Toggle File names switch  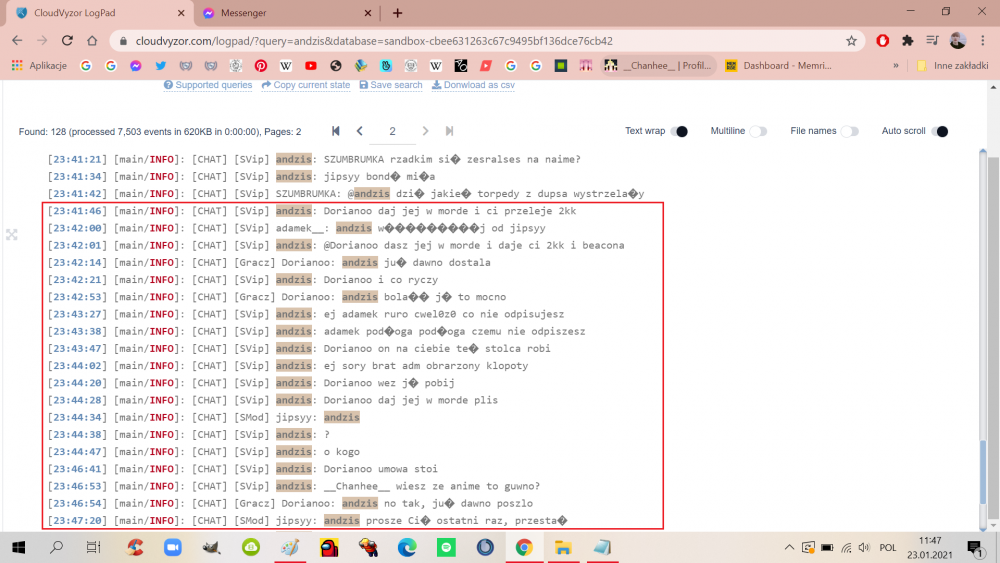pyautogui.click(x=849, y=131)
